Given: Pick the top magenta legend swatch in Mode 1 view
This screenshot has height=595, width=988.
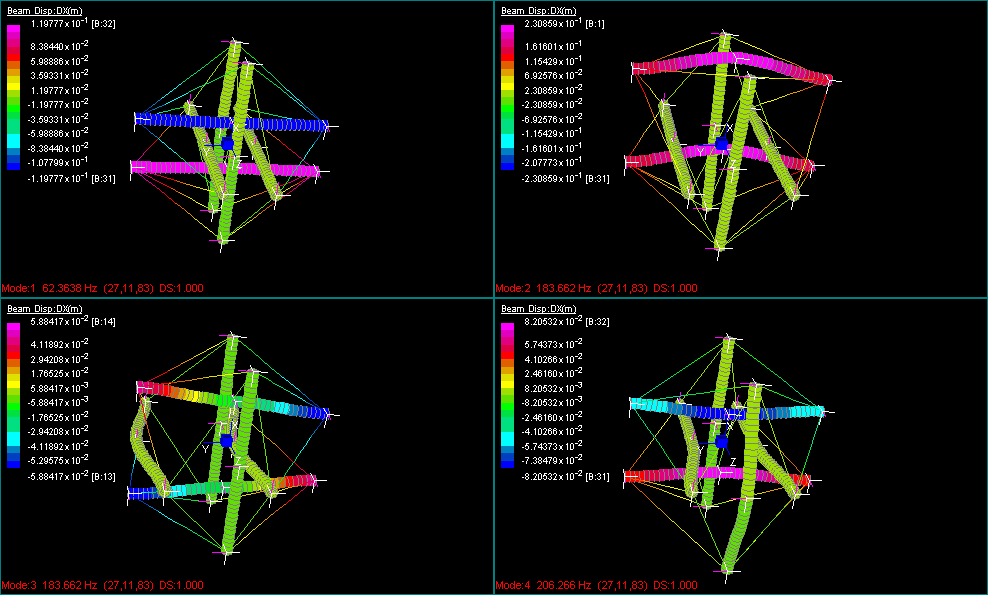Looking at the screenshot, I should pos(13,32).
